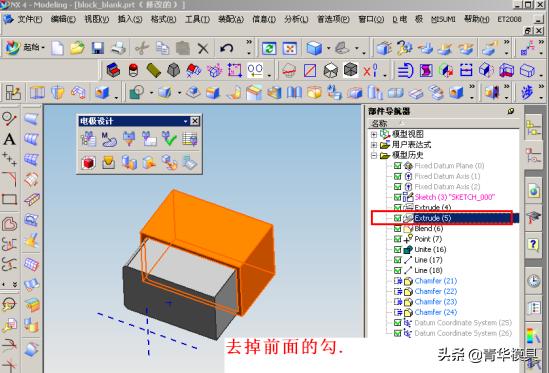Select Datum Coordinate System (26) row
This screenshot has width=549, height=373.
point(463,333)
